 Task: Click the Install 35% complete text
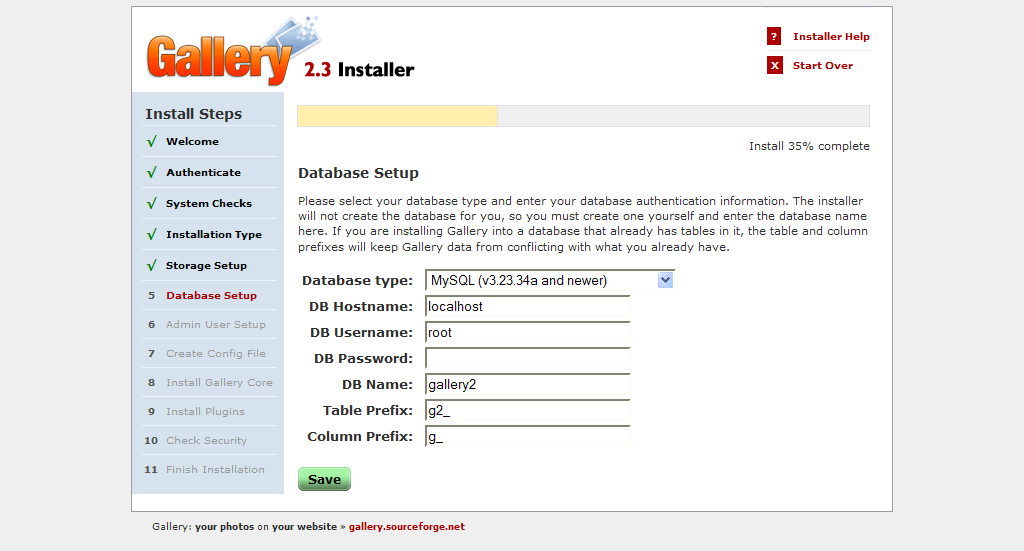point(809,146)
